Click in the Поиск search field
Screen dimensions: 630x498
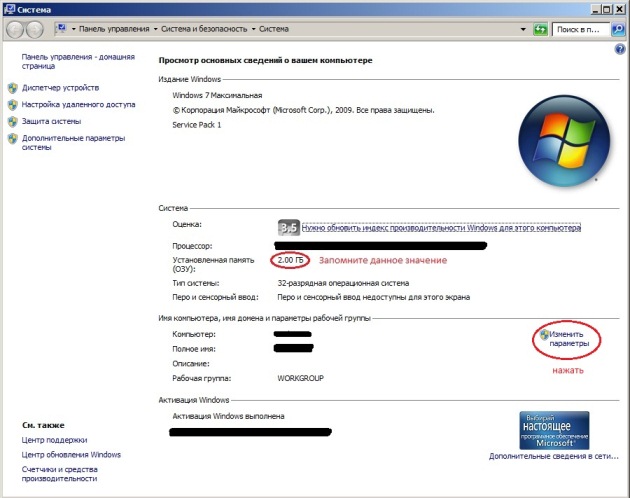point(581,29)
